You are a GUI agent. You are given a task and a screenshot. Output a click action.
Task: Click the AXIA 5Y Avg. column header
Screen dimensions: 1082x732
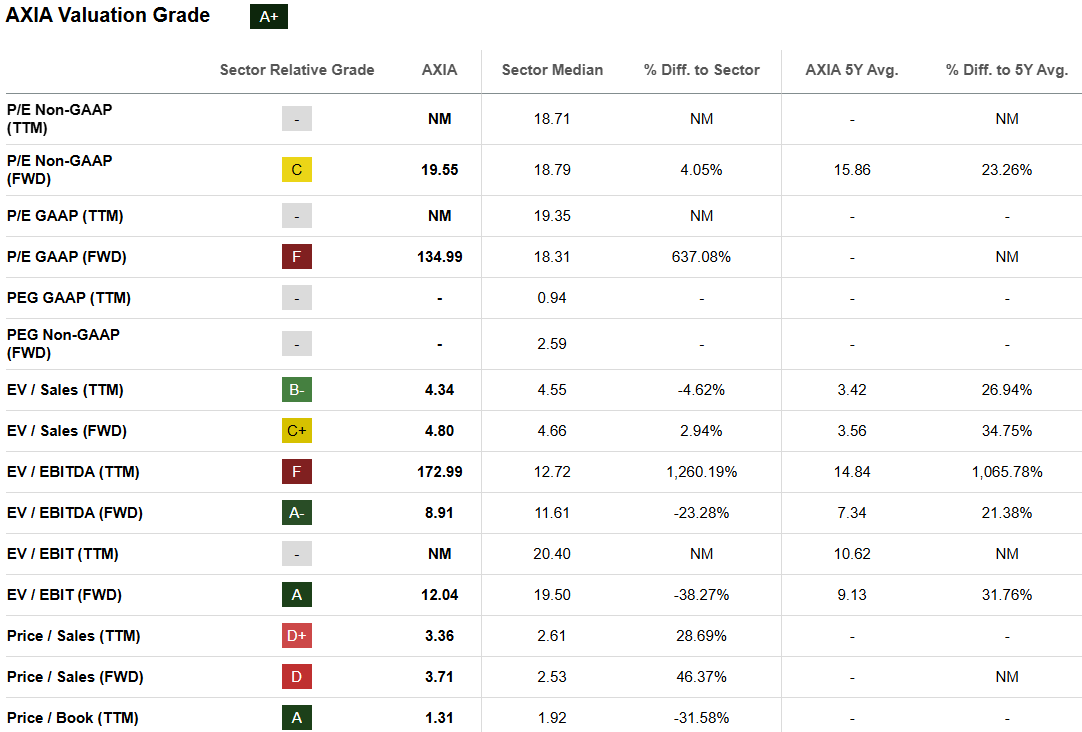[852, 70]
